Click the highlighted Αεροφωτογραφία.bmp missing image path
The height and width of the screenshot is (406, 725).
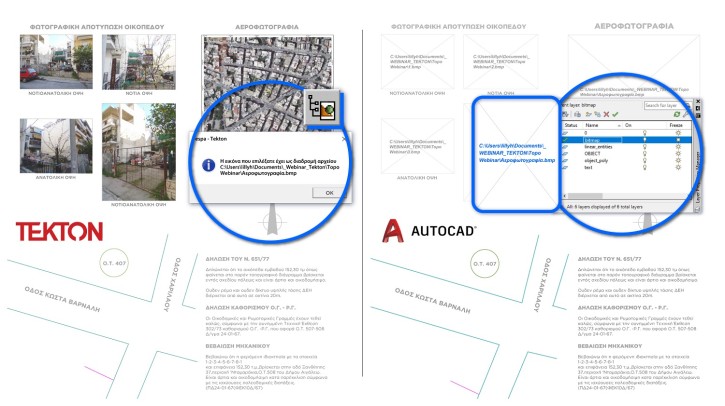click(x=516, y=153)
